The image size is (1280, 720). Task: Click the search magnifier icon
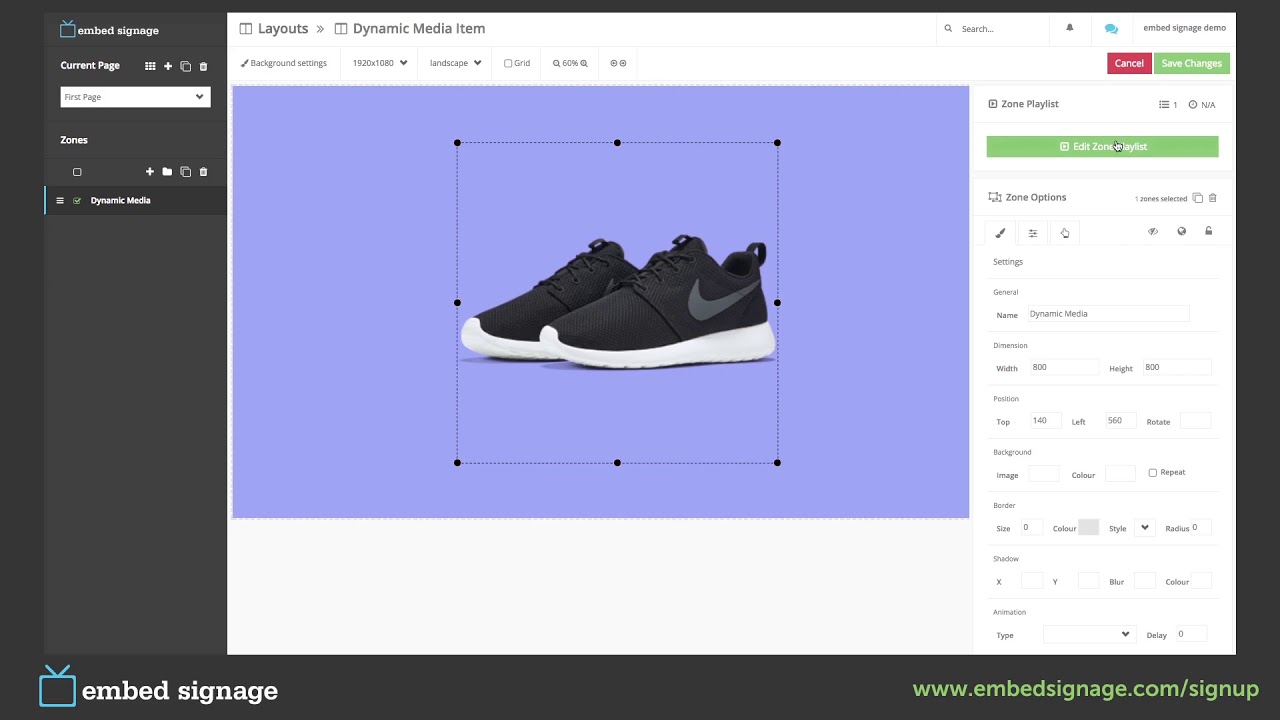point(949,29)
